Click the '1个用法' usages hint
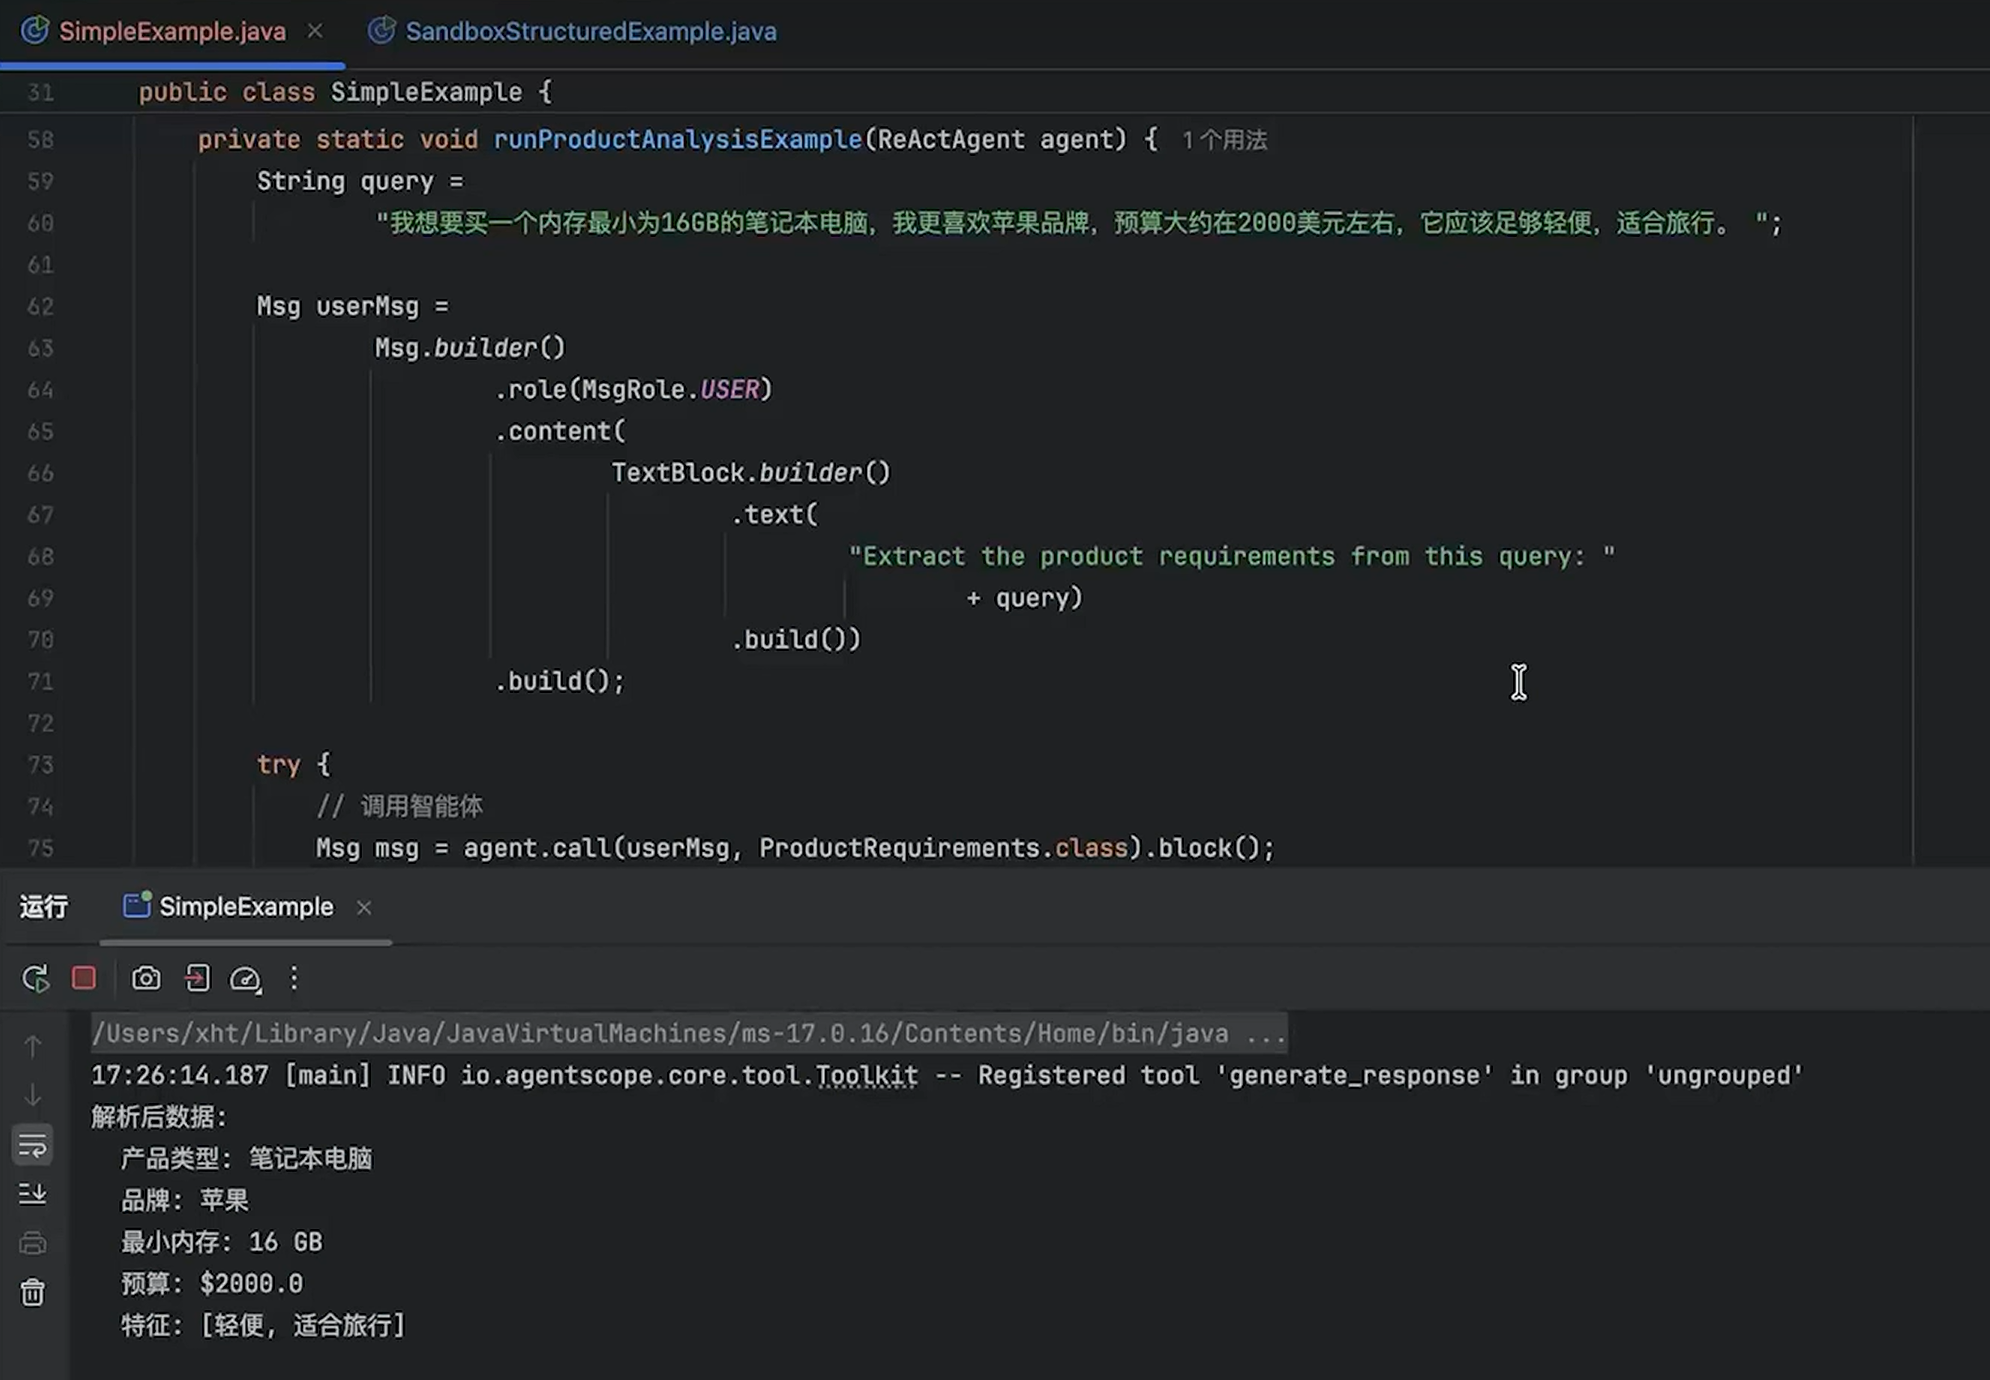Image resolution: width=1990 pixels, height=1380 pixels. click(1224, 140)
